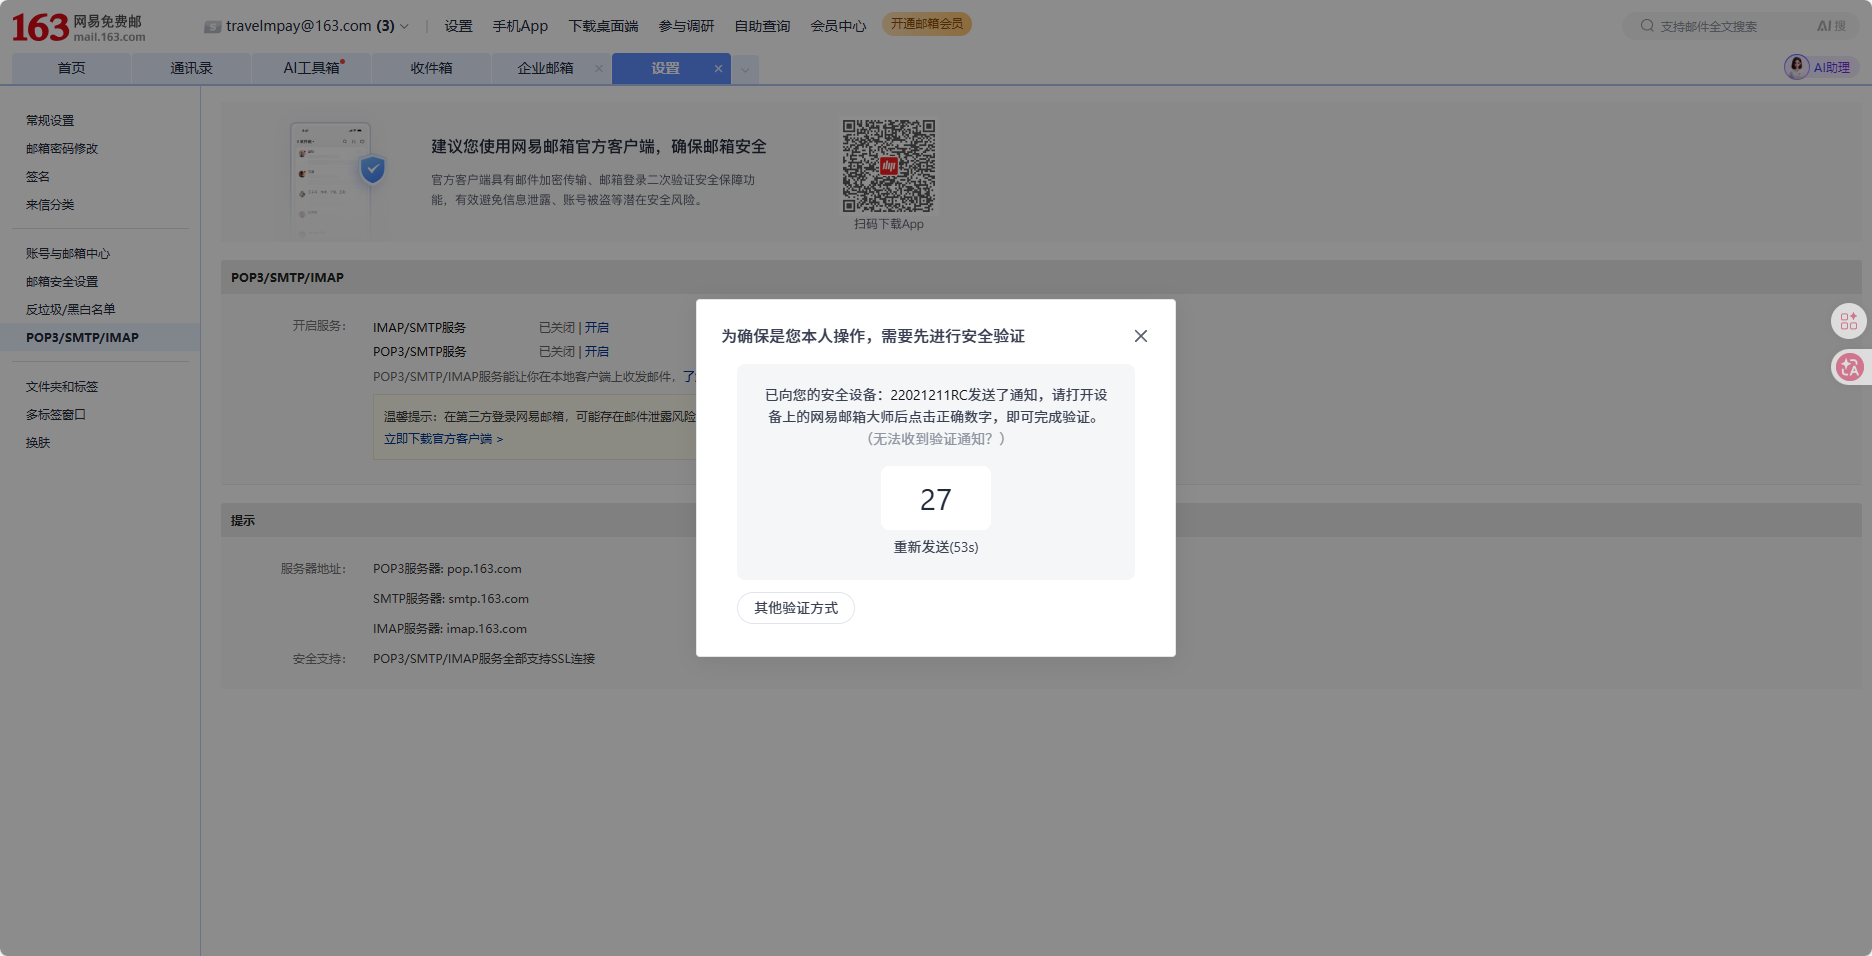The height and width of the screenshot is (956, 1872).
Task: Focus the full-text mail search field
Action: tap(1730, 27)
